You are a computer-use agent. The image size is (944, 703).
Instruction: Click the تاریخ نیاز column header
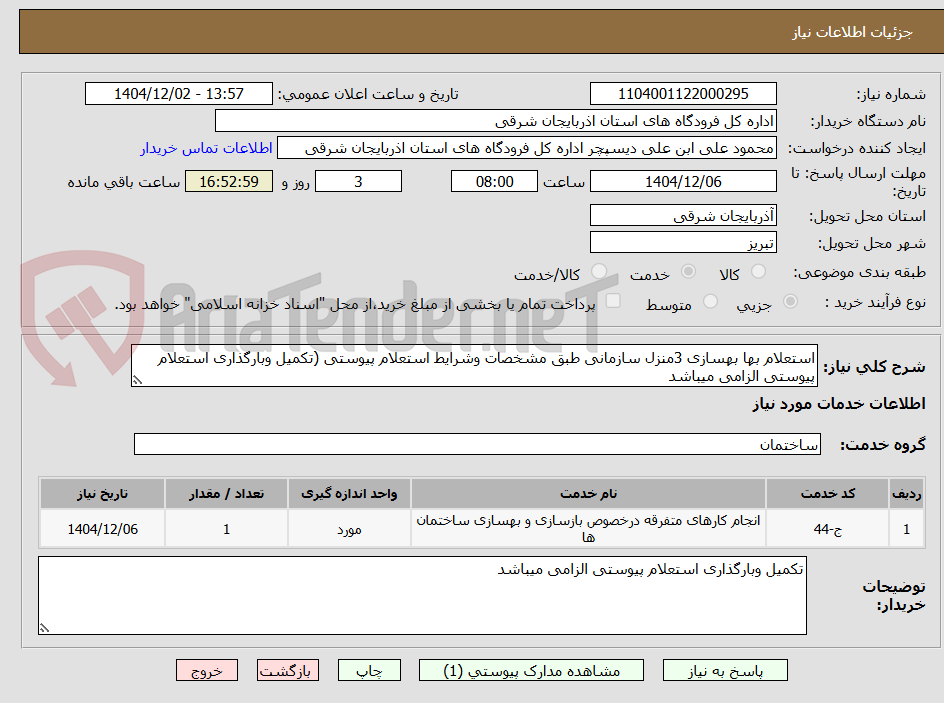coord(102,494)
